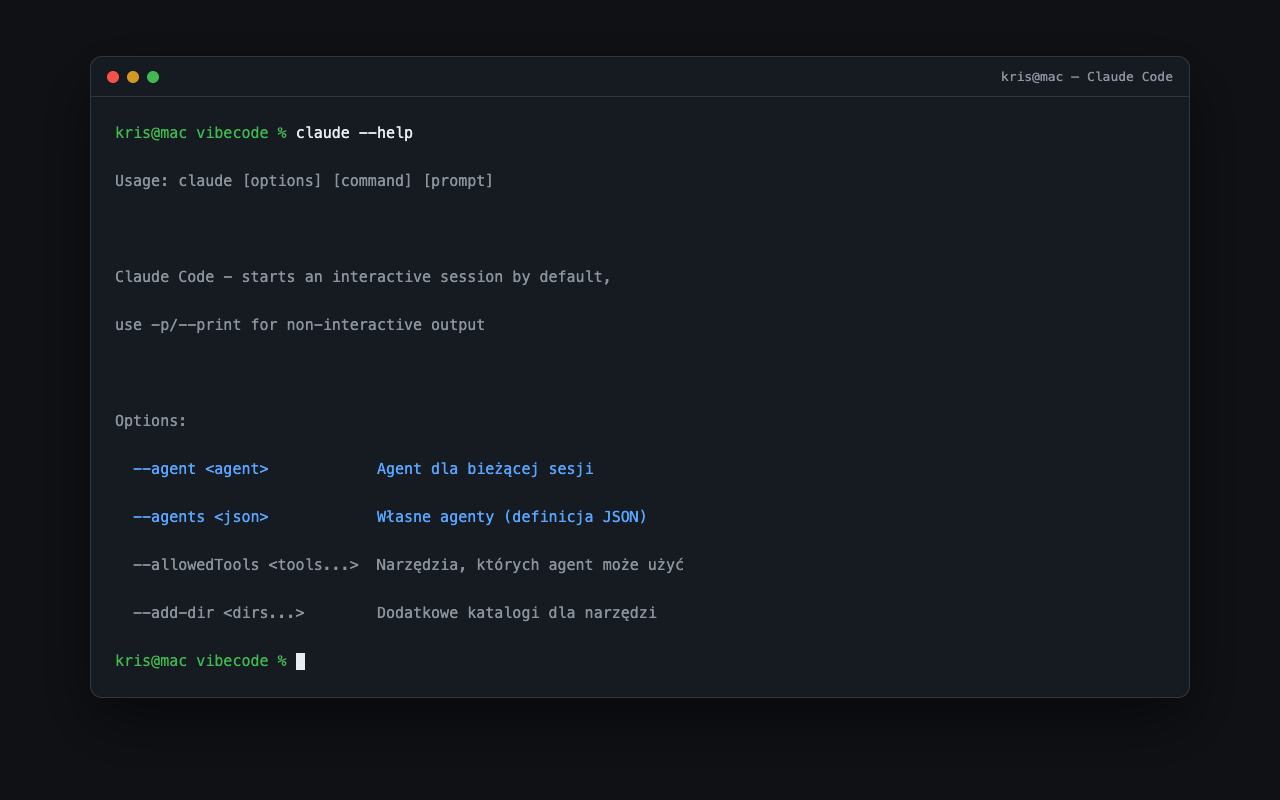Click the 'Options:' heading
Screen dimensions: 1280x800
click(151, 421)
